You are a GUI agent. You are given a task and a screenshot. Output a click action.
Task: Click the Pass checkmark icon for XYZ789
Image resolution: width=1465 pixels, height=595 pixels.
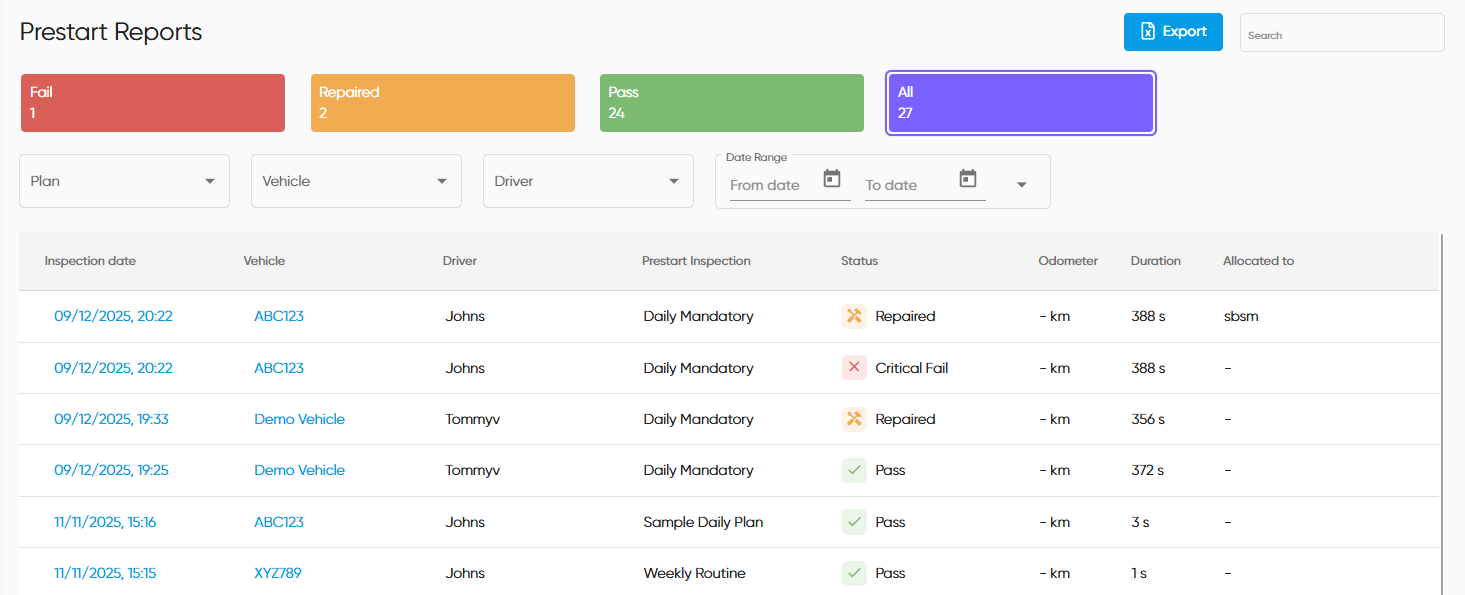click(854, 573)
